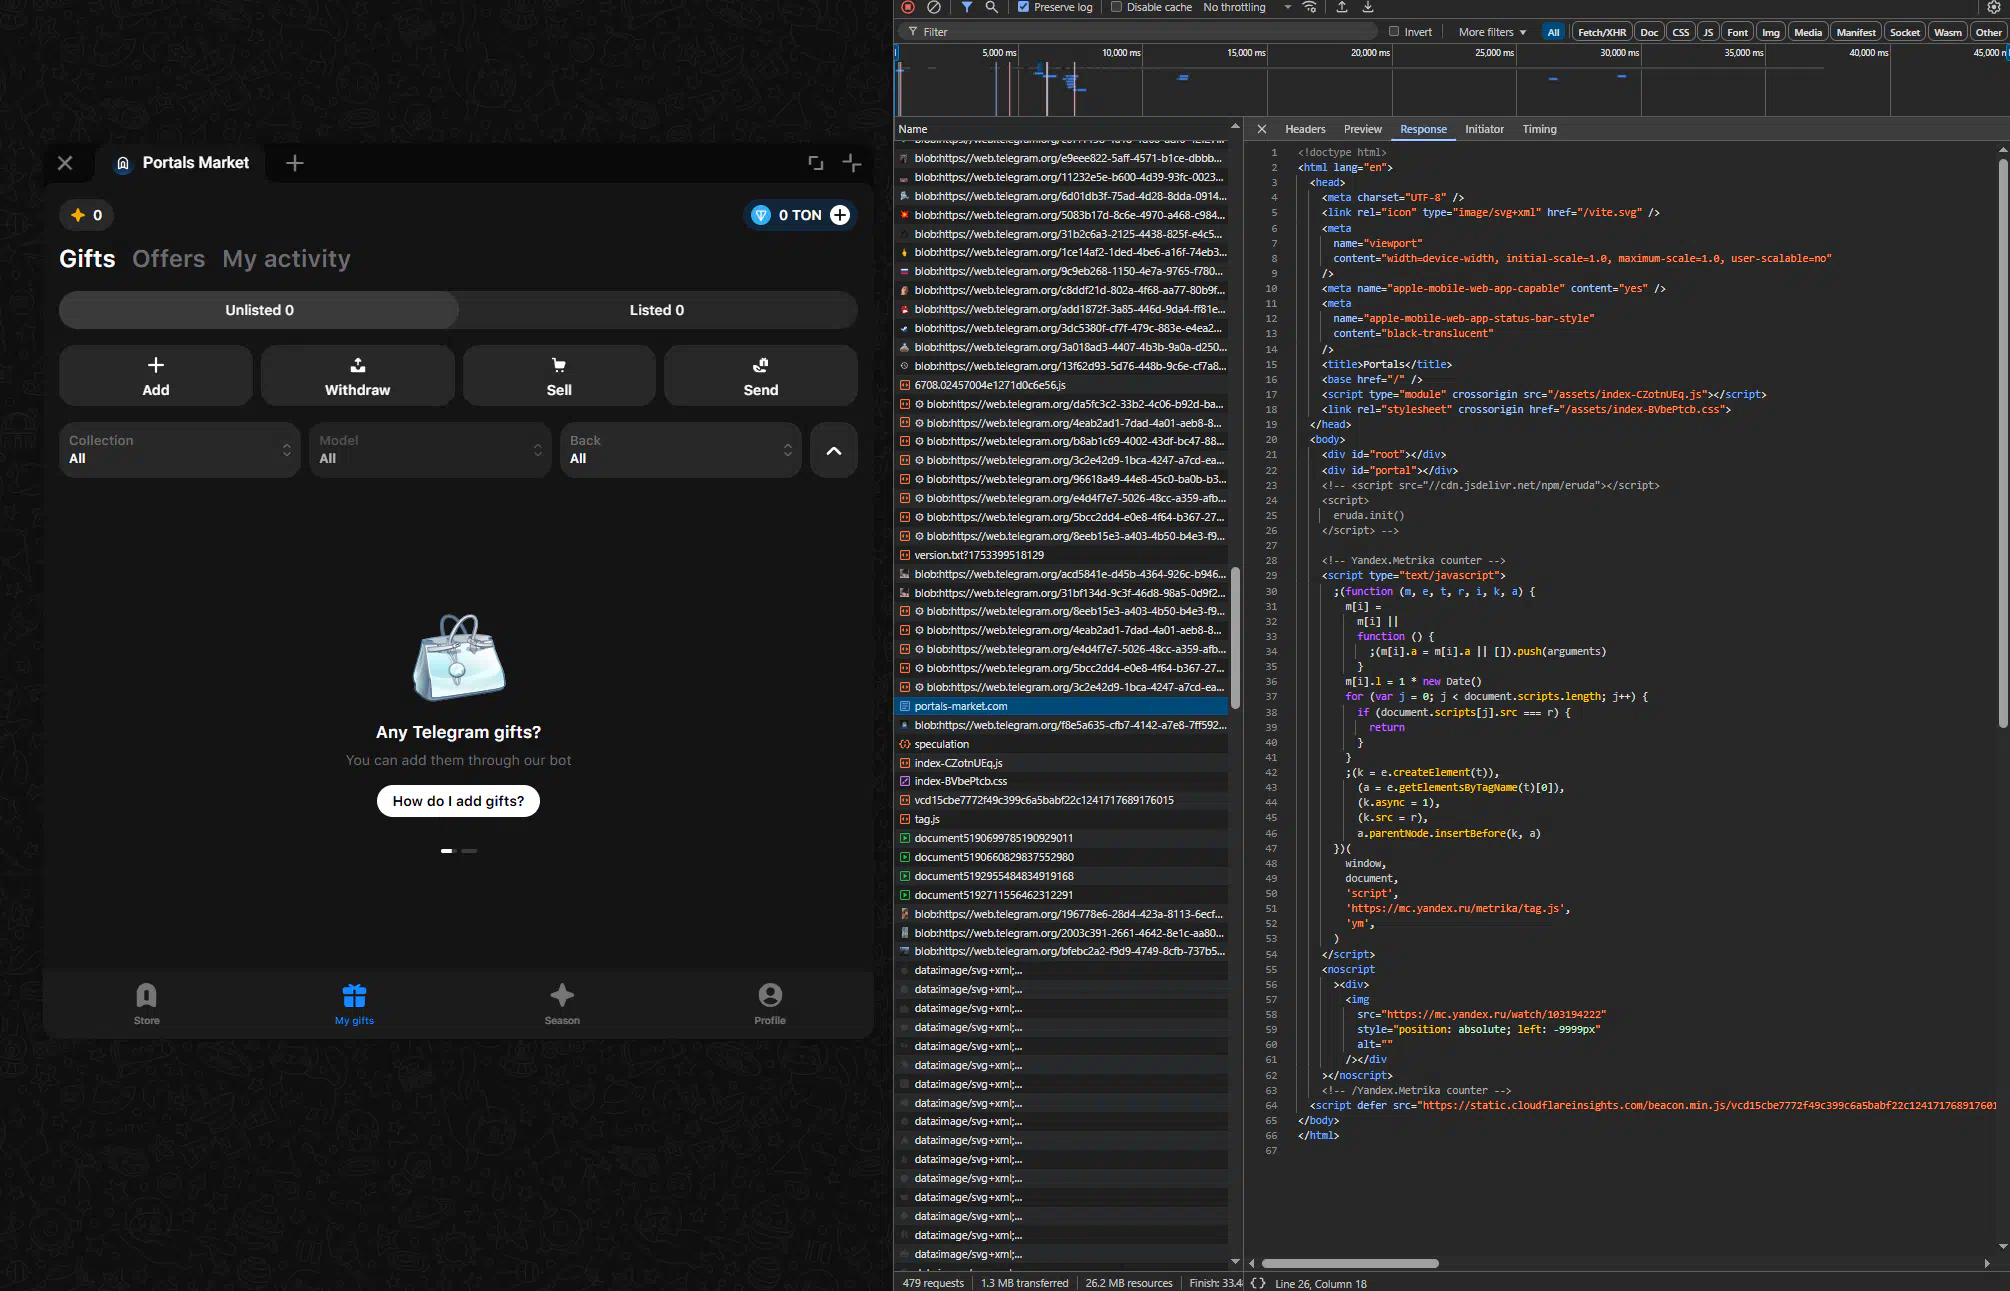Toggle the Socket request type filter

coord(1904,32)
